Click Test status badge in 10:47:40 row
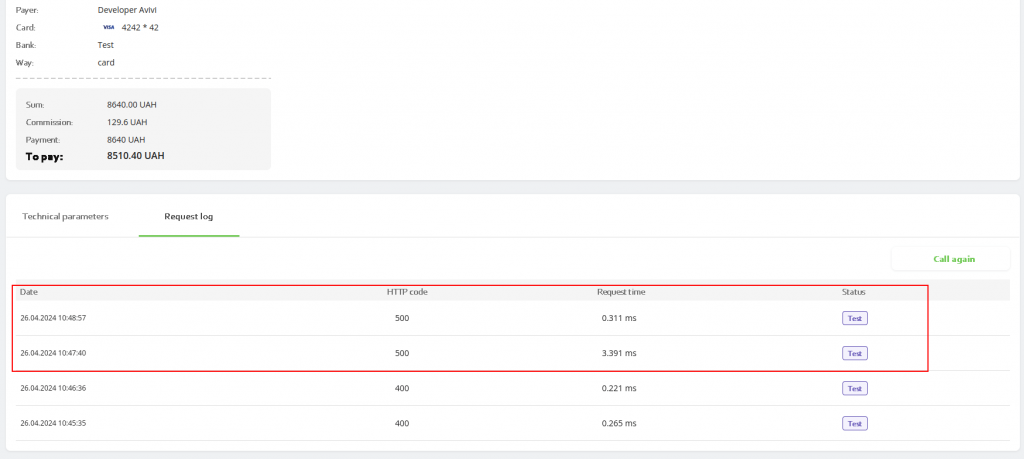The height and width of the screenshot is (459, 1024). point(854,353)
